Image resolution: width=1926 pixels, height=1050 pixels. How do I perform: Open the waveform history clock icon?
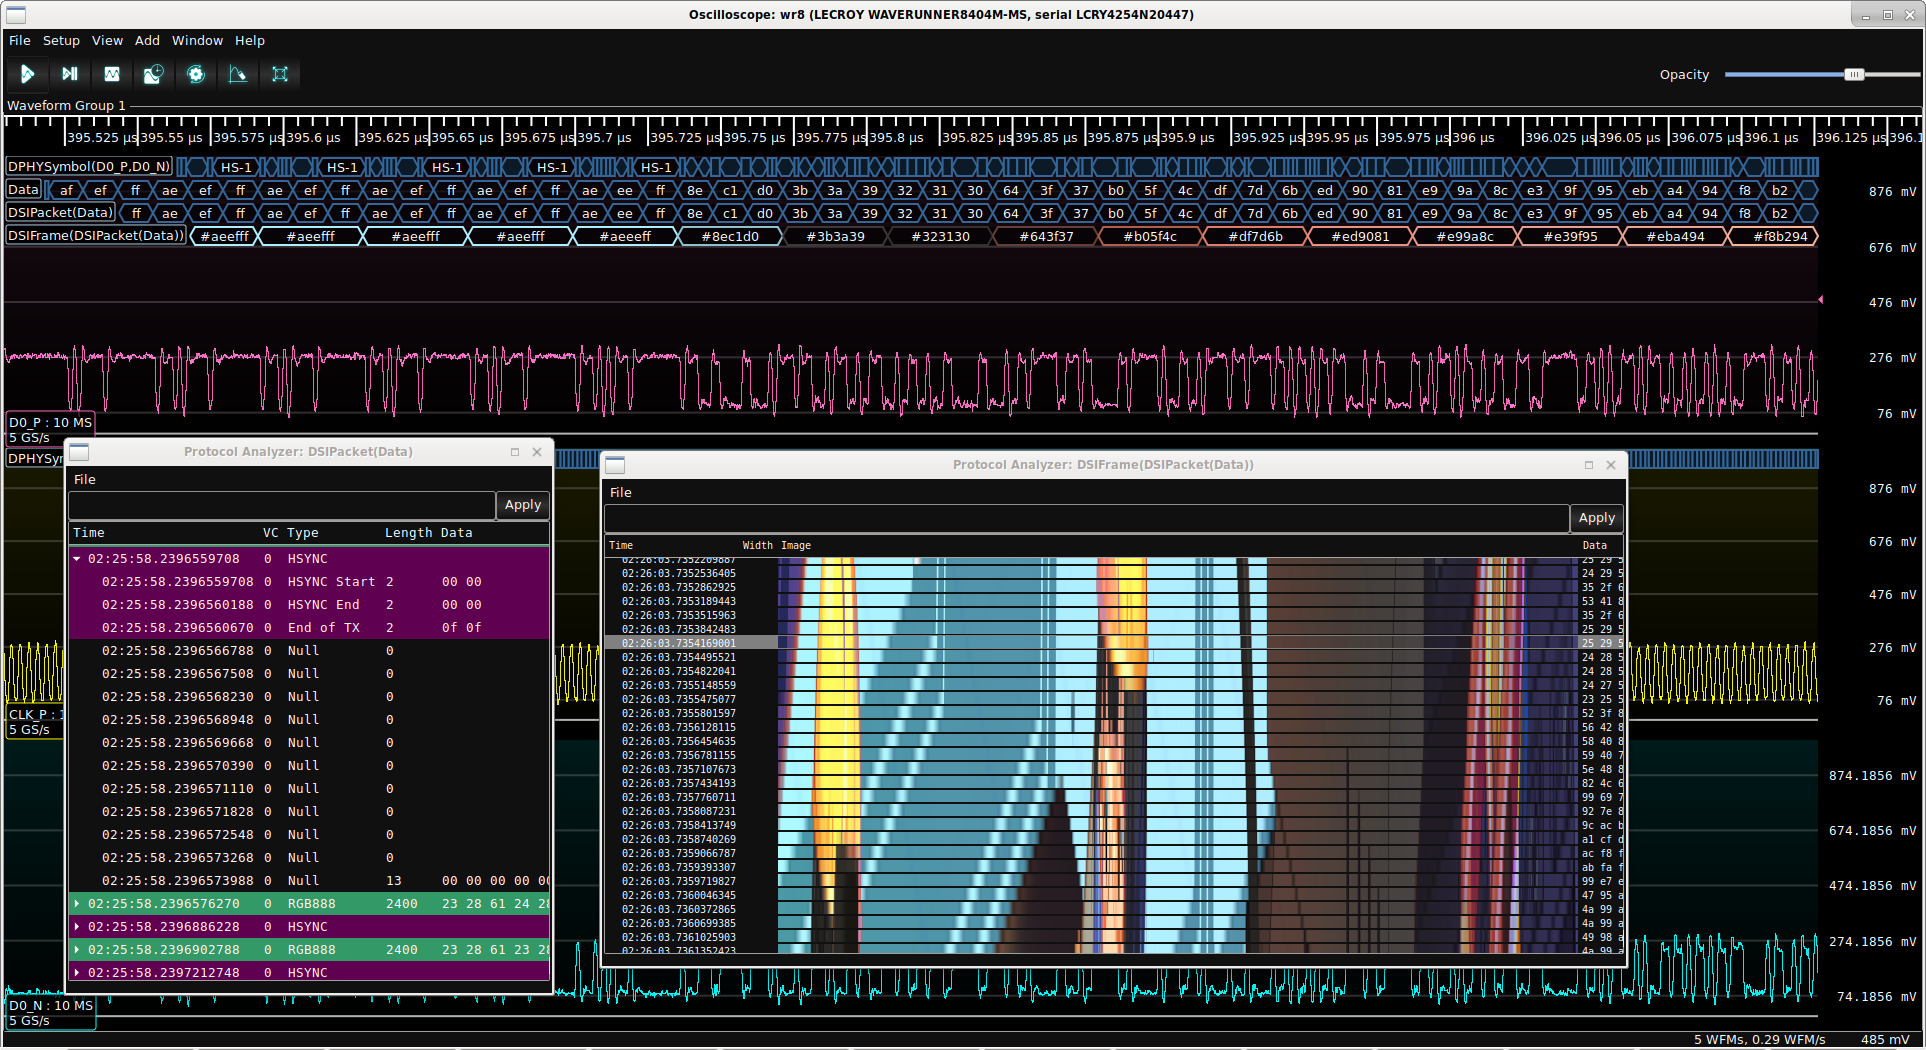click(x=153, y=74)
